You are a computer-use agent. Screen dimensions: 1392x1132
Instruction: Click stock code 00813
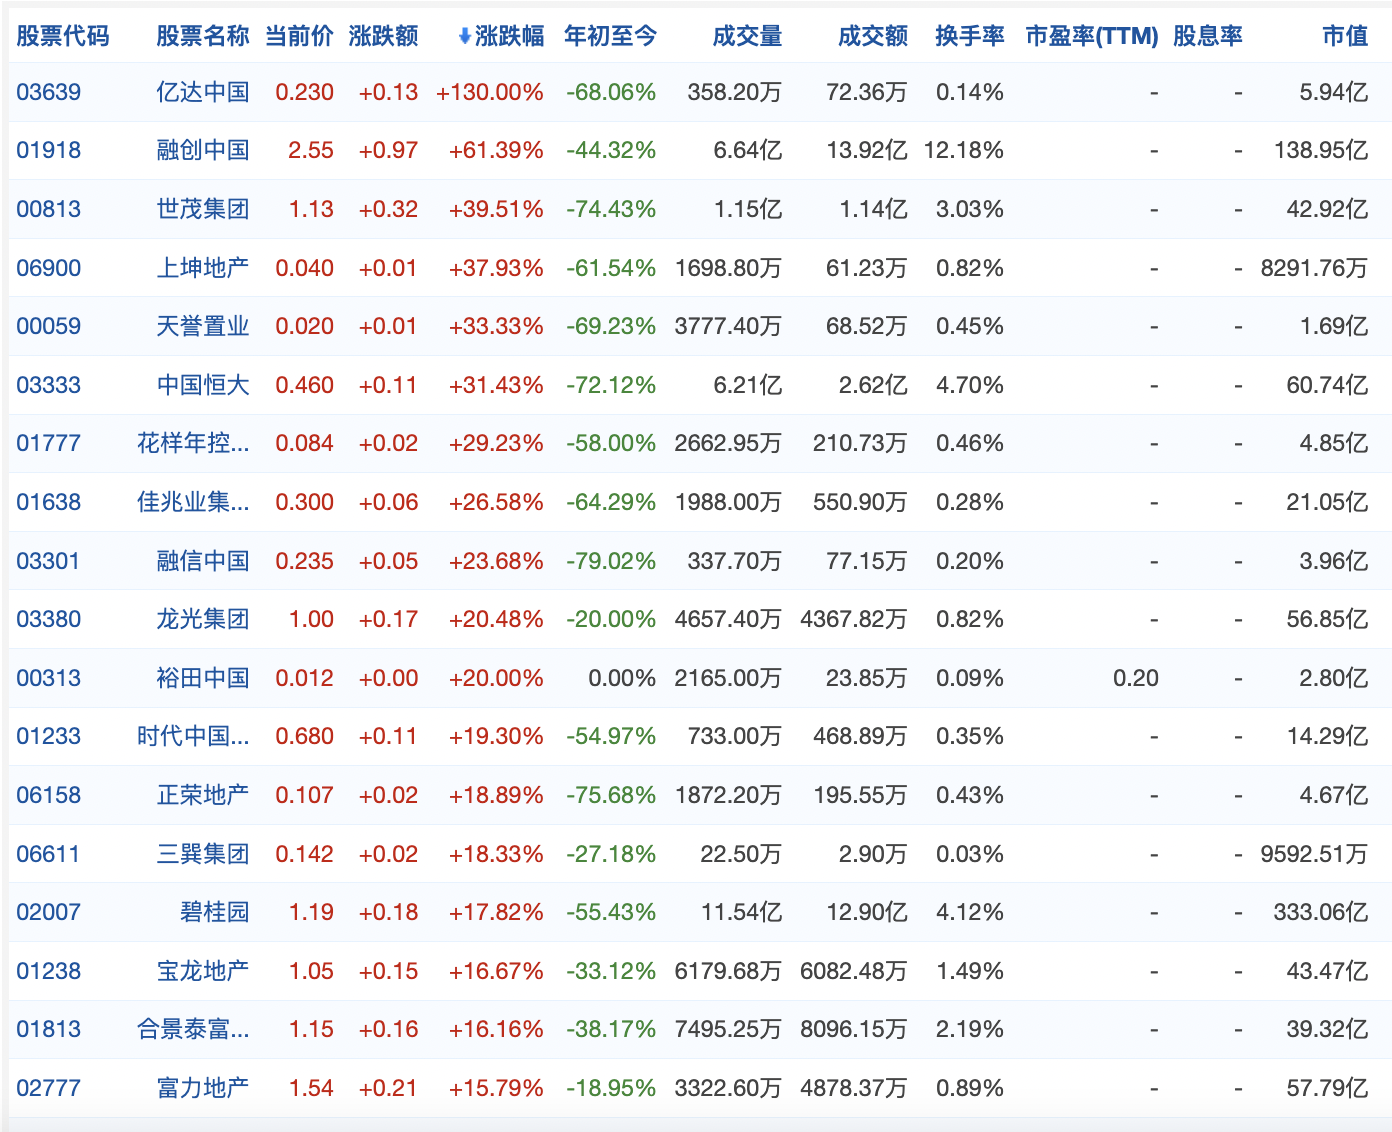click(49, 209)
